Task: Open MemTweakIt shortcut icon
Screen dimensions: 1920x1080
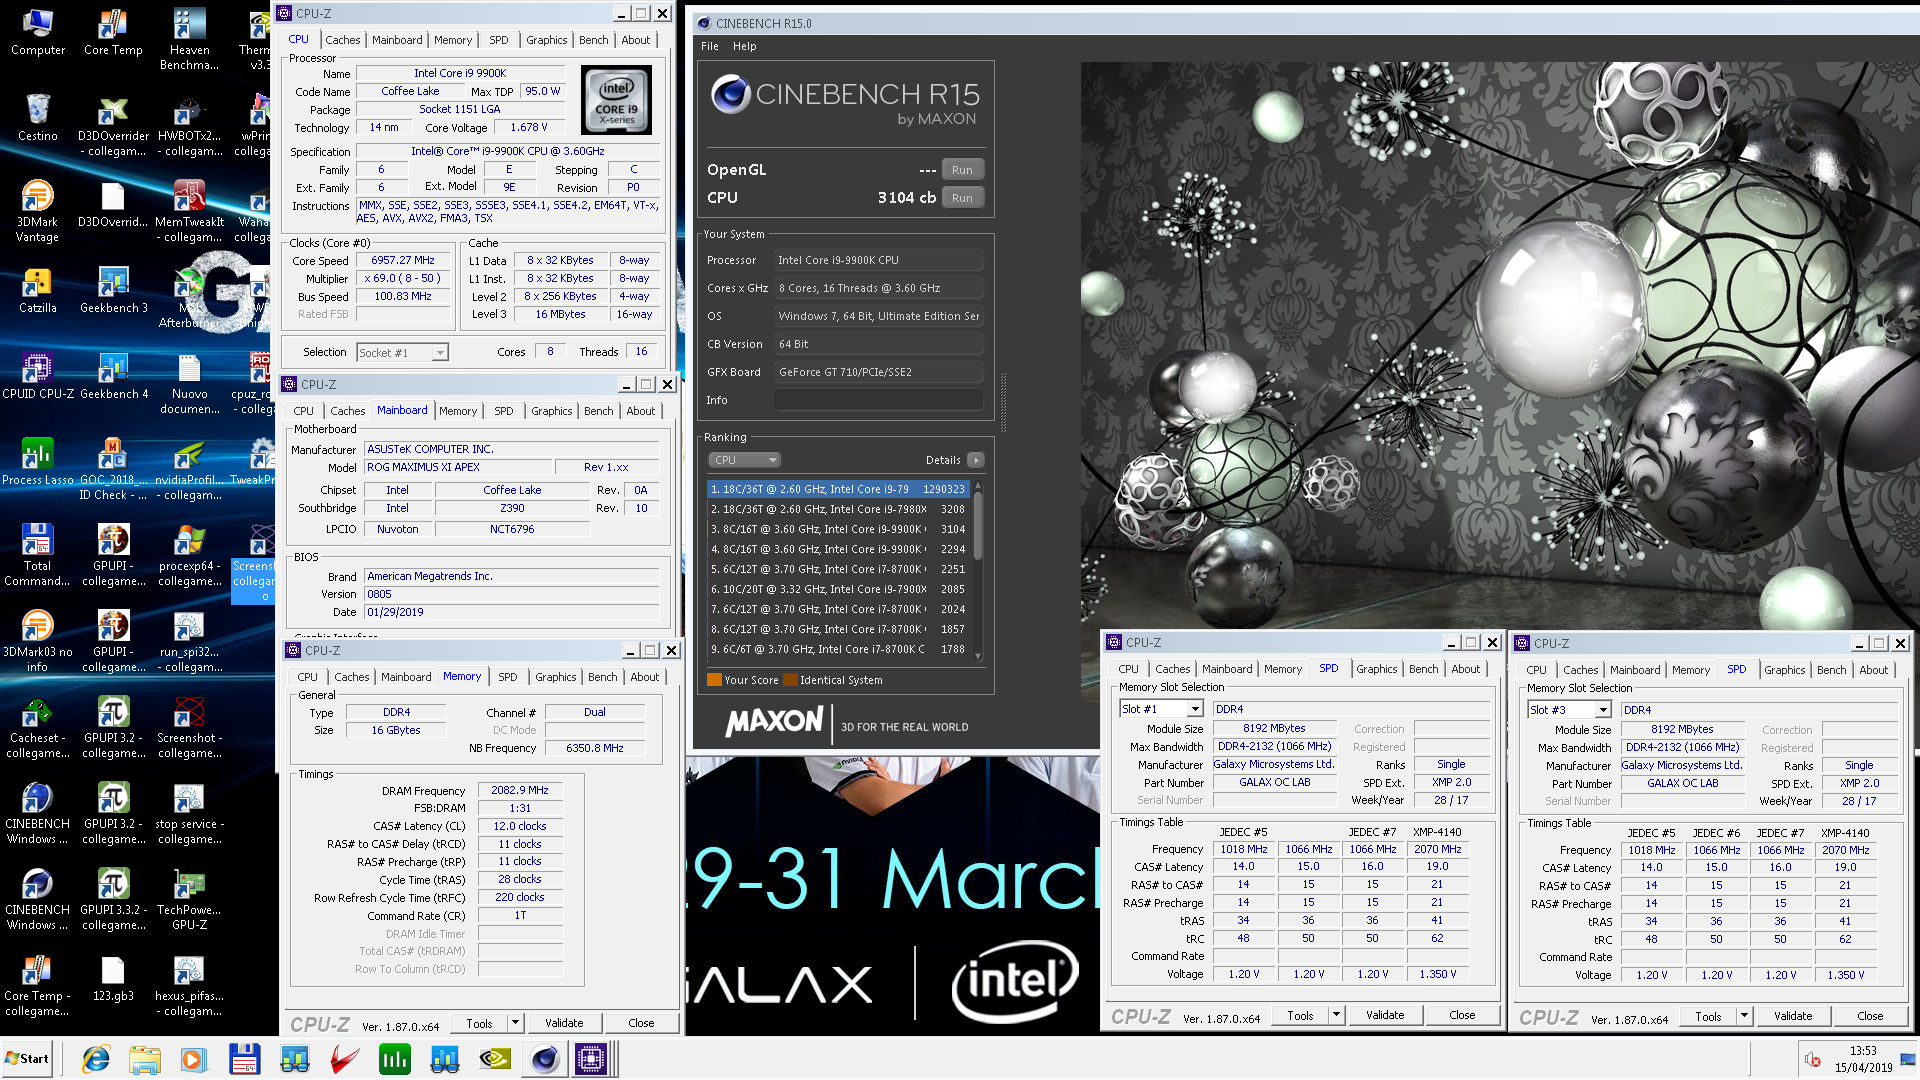Action: [x=189, y=212]
